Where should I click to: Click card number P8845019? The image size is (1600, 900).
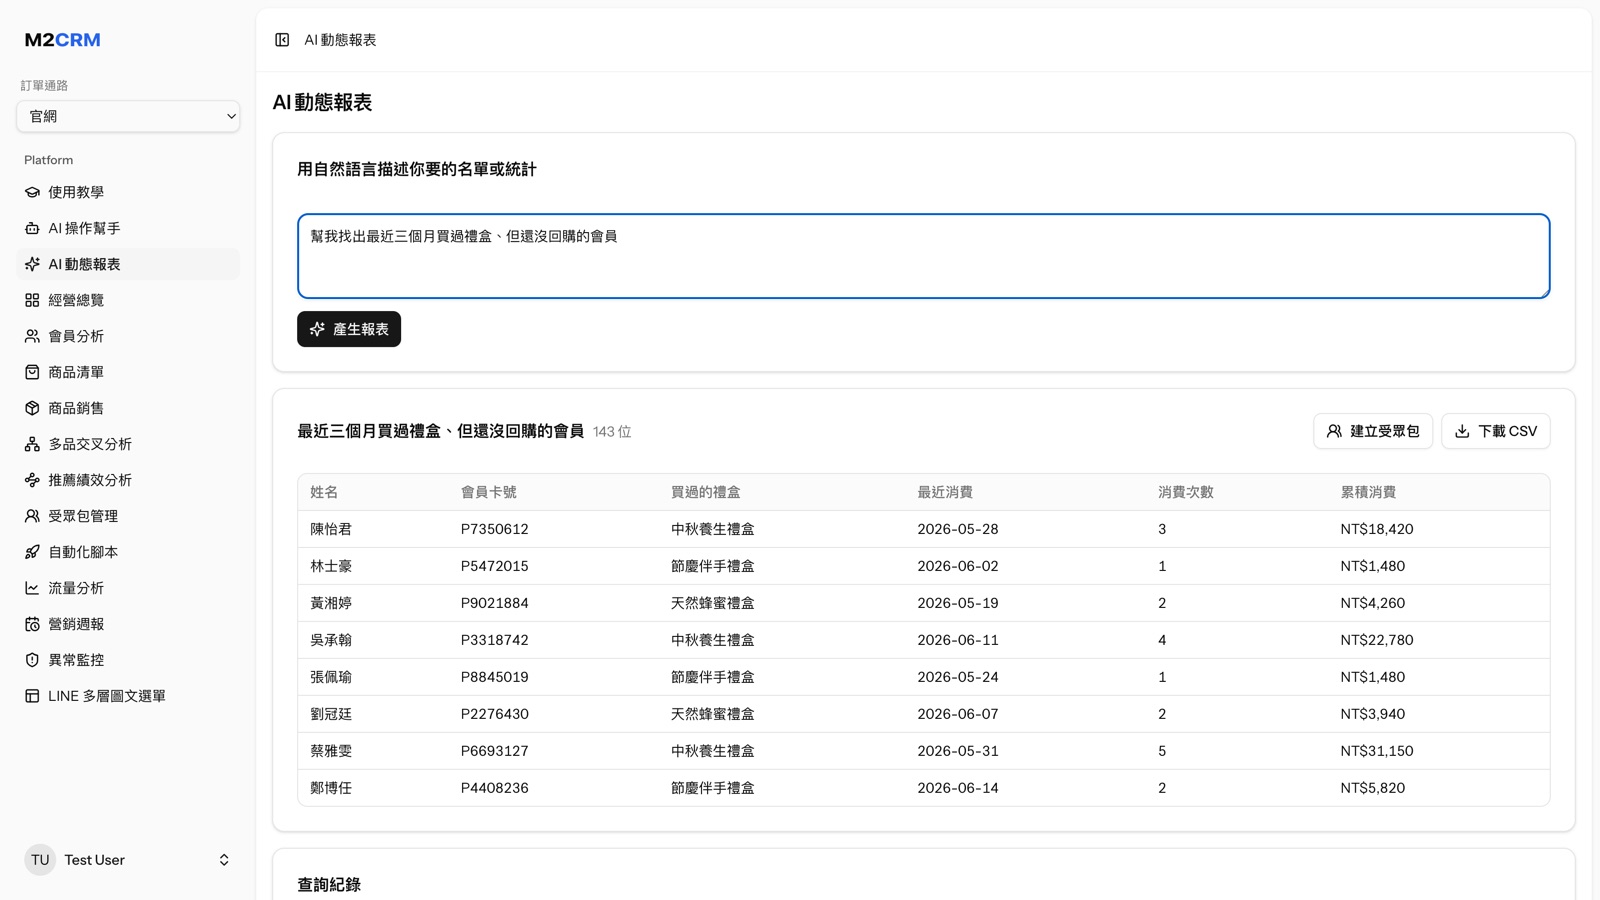494,677
